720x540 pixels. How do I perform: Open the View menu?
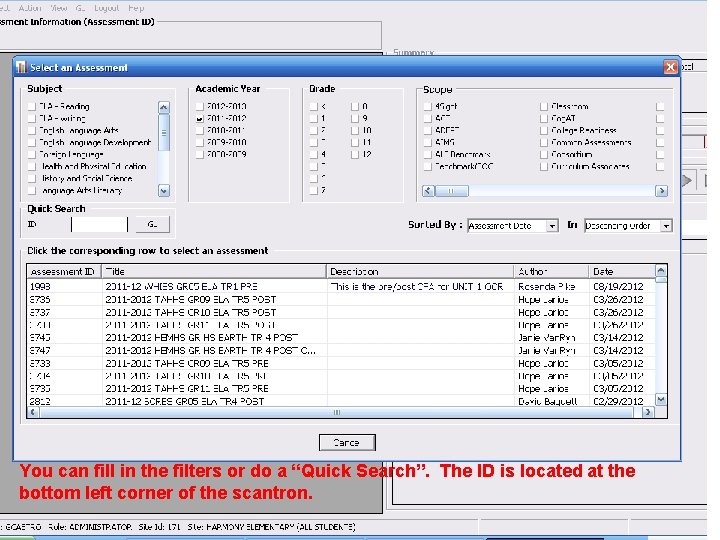tap(59, 8)
